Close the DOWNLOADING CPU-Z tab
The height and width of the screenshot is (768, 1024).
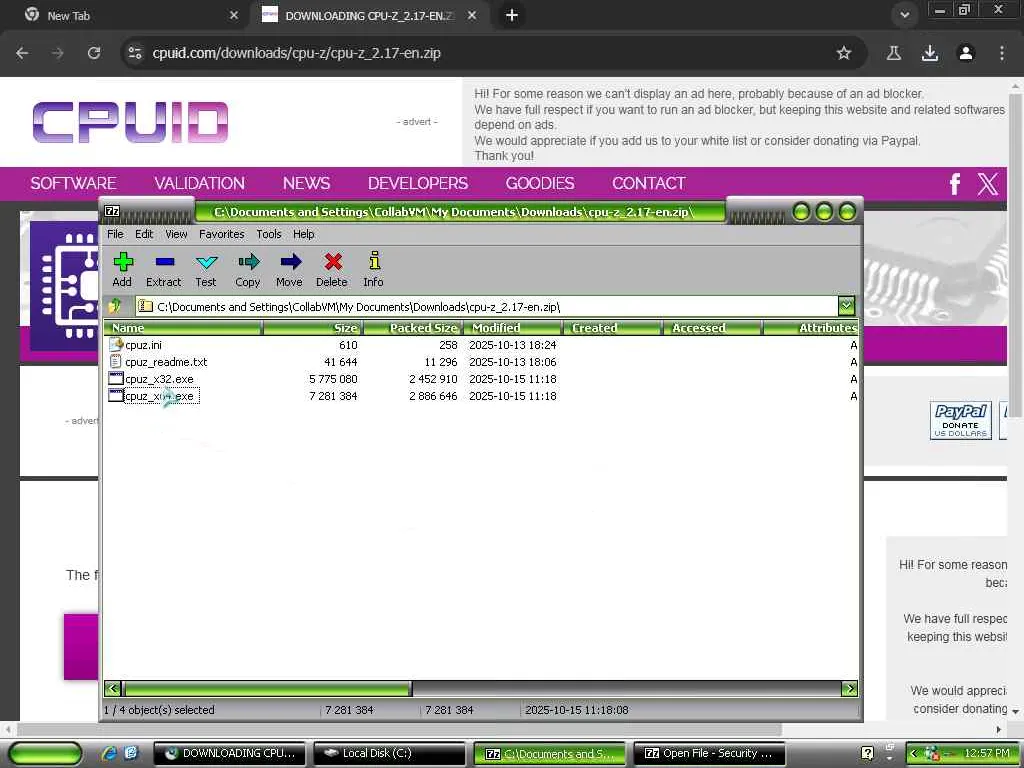[472, 15]
